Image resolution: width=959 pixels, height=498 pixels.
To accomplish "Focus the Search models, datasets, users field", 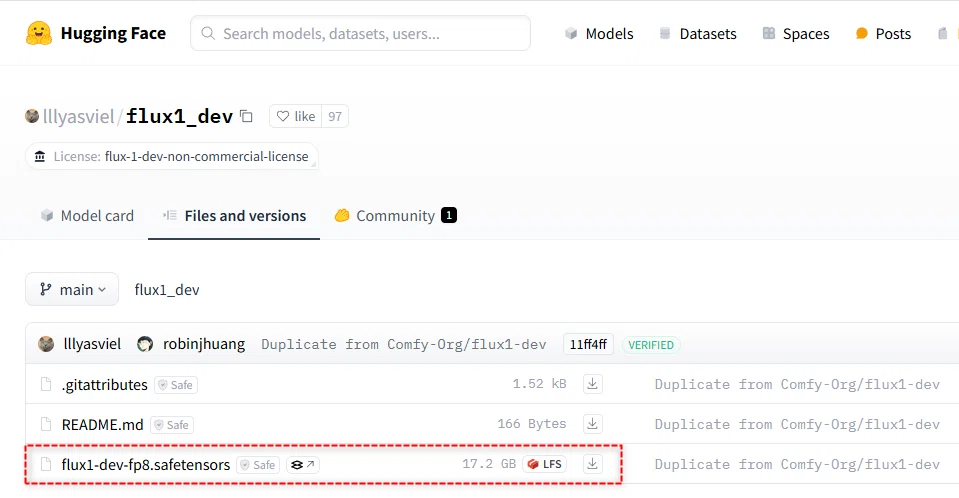I will (360, 33).
